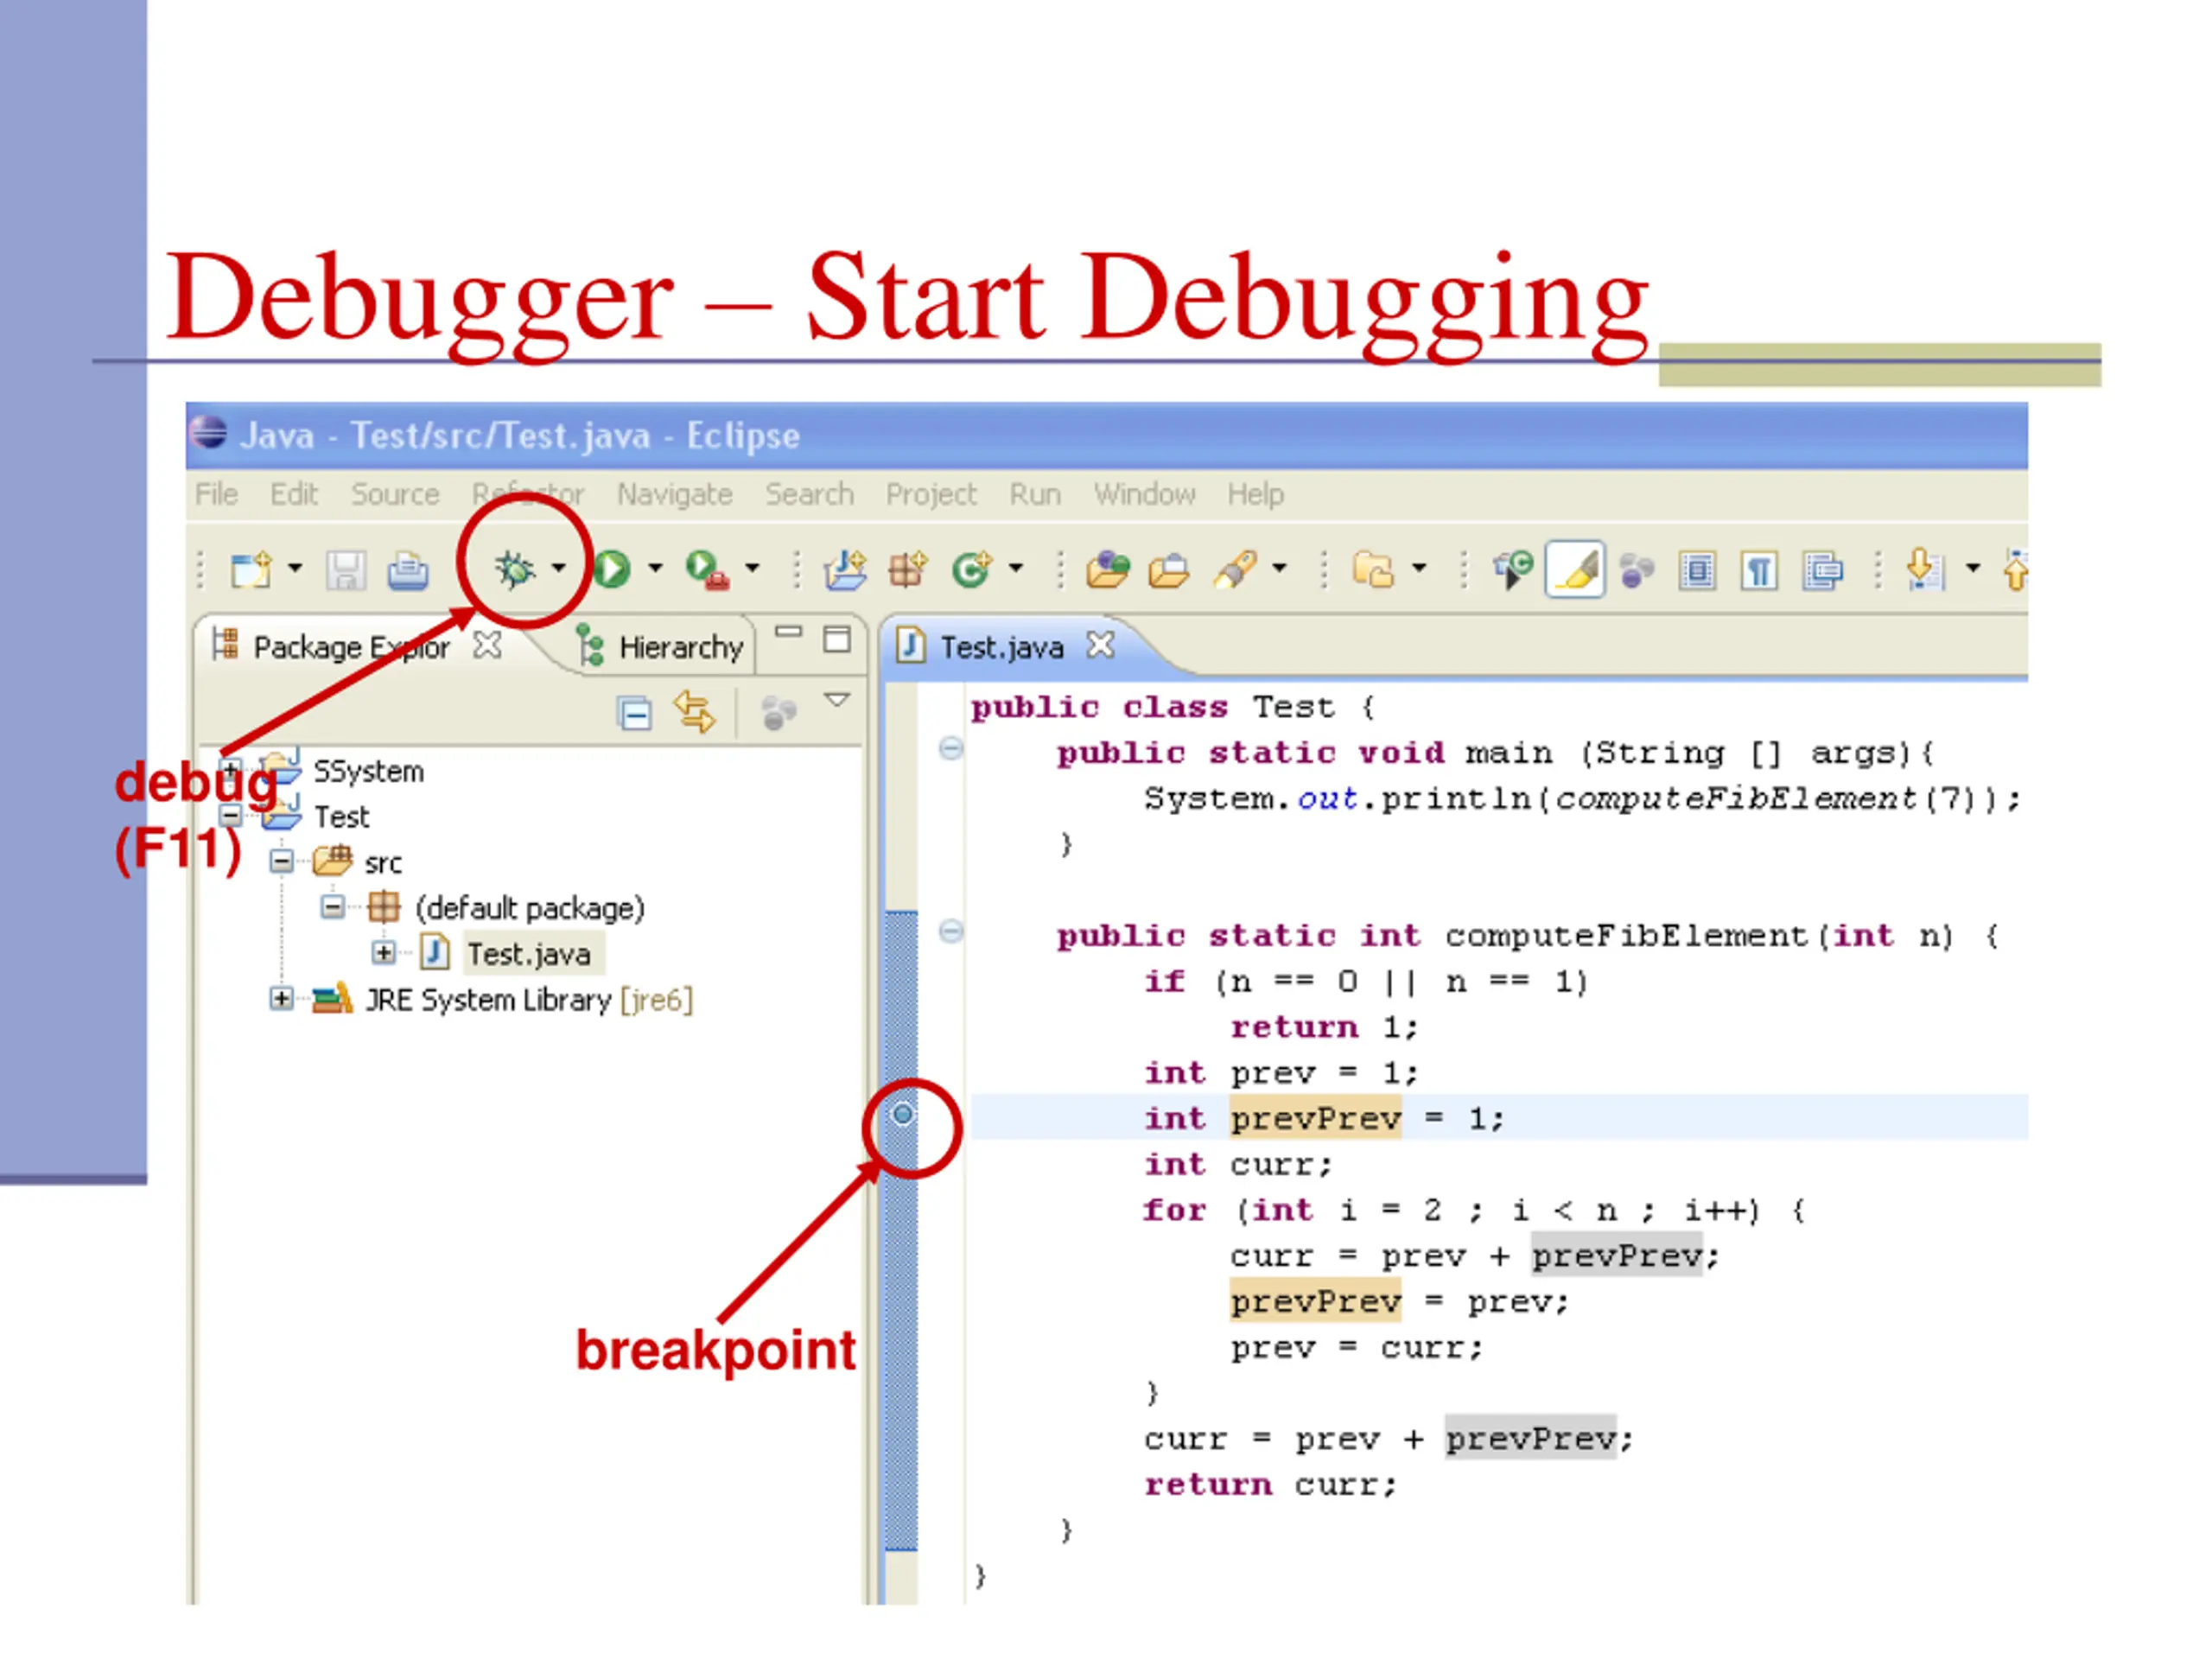Click the Next Annotation yellow arrow icon

pos(1925,570)
